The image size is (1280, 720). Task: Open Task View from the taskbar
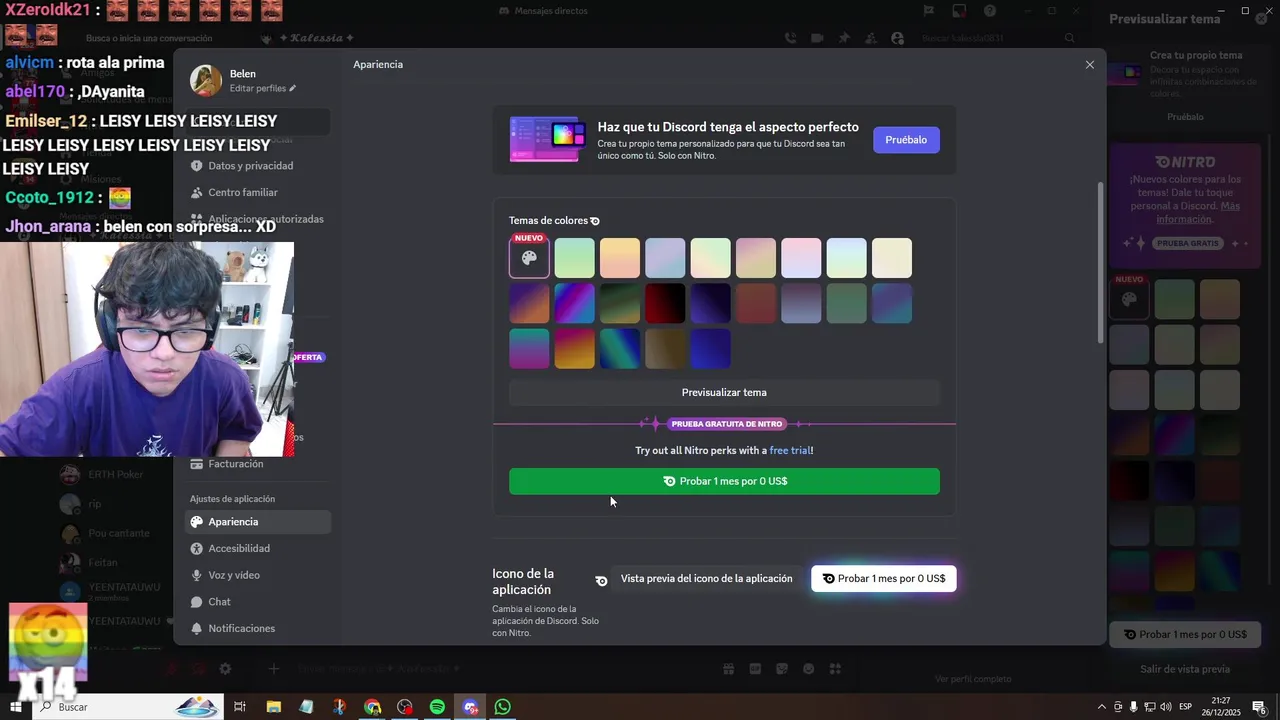(240, 707)
